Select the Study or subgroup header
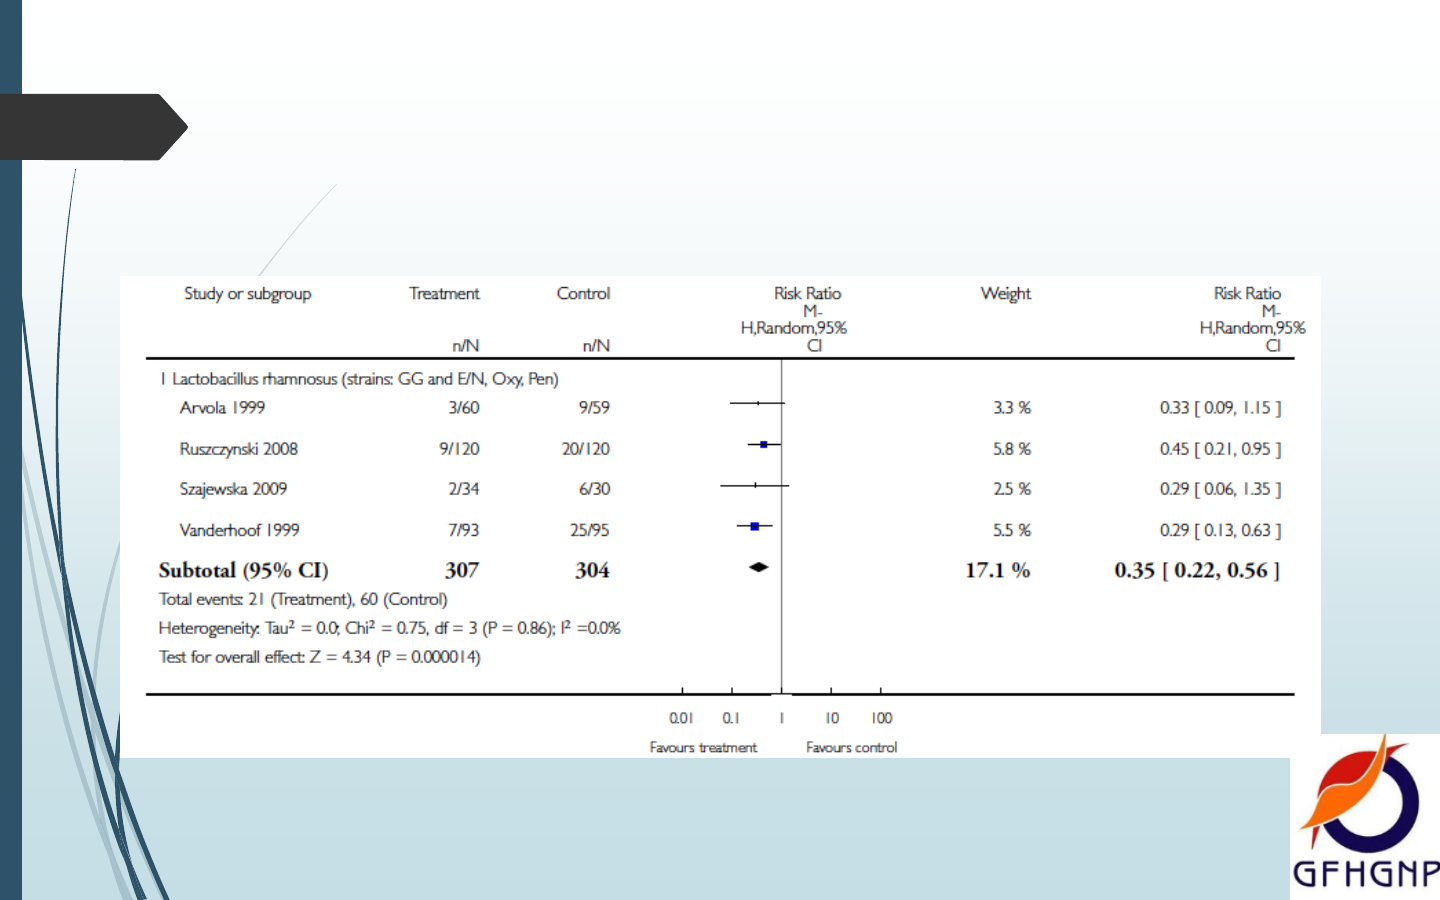The width and height of the screenshot is (1440, 900). pos(247,294)
